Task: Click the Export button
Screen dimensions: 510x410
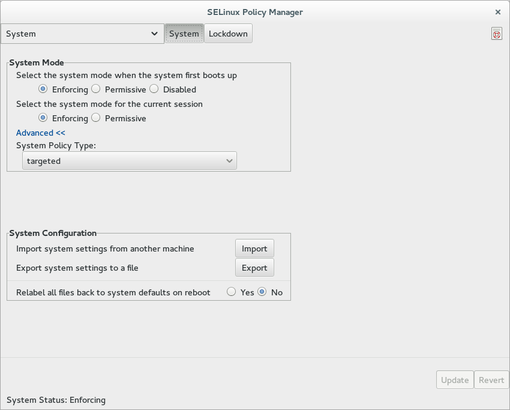Action: 254,268
